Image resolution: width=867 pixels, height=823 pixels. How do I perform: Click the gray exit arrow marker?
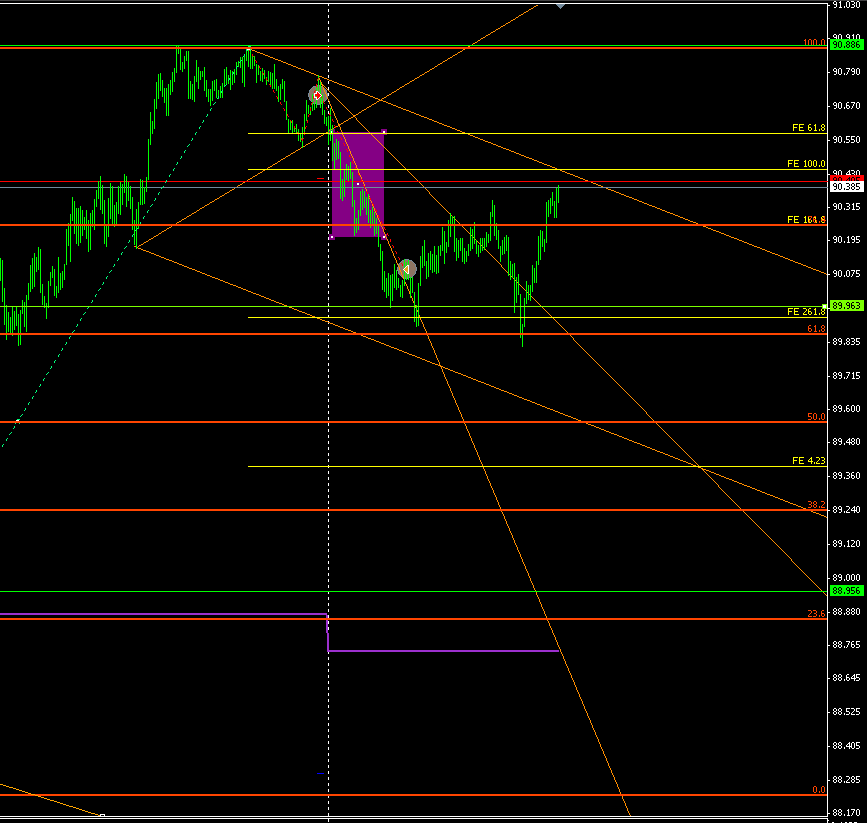tap(407, 268)
